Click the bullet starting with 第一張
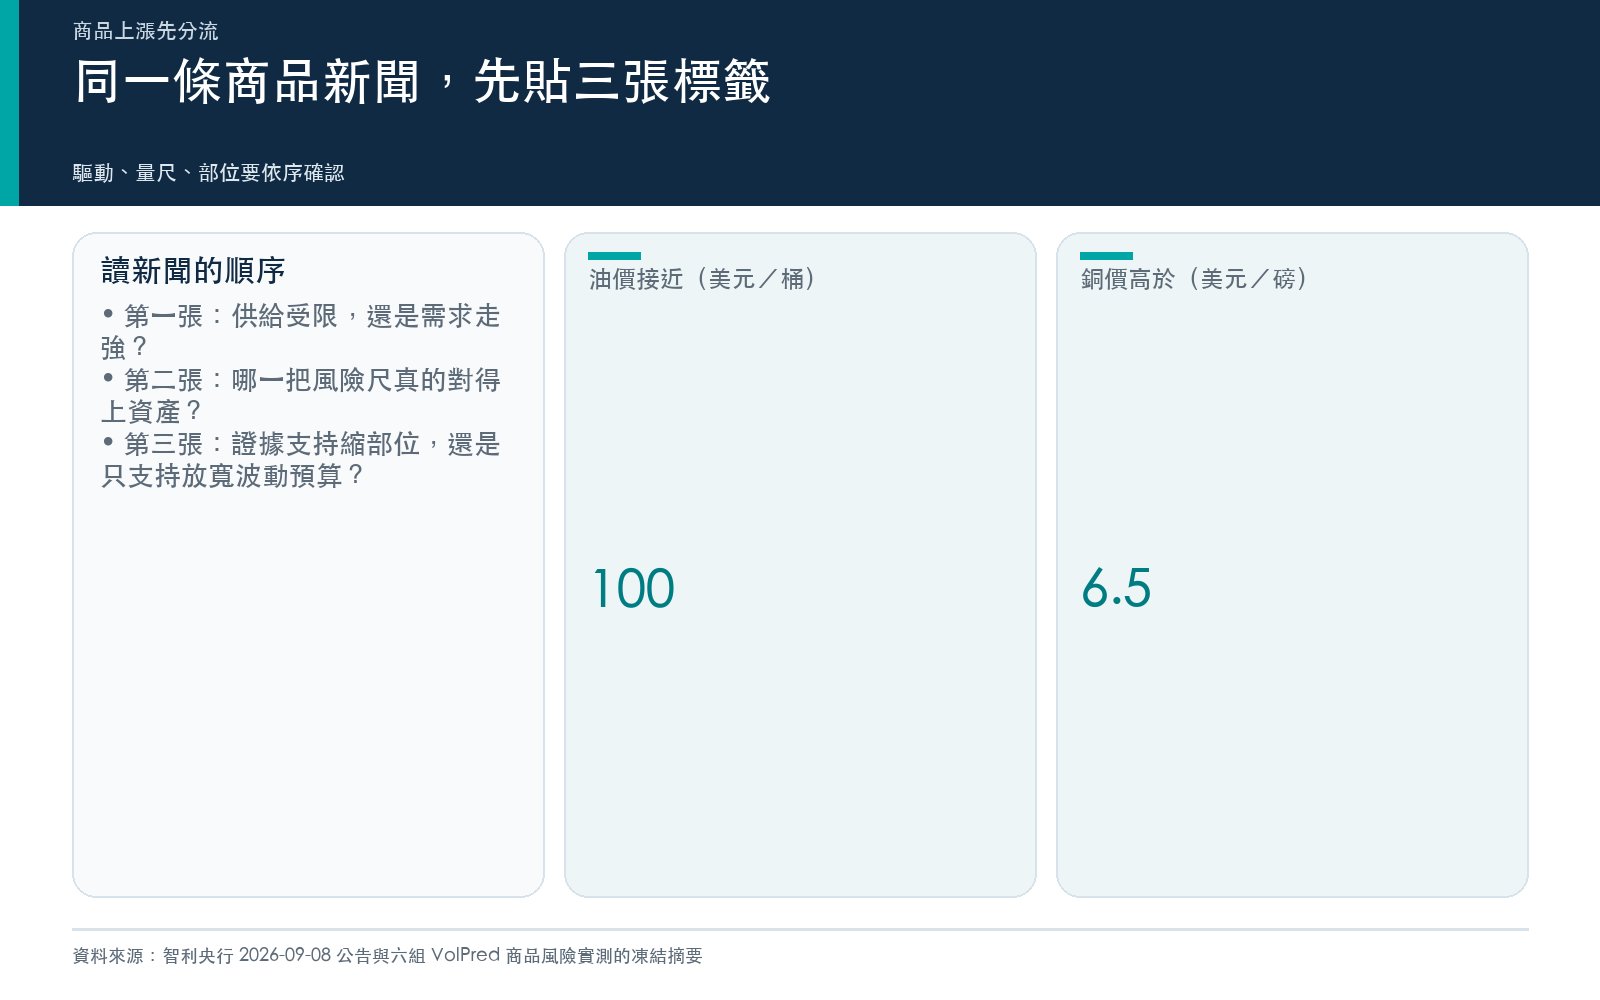The image size is (1600, 1000). pos(301,332)
